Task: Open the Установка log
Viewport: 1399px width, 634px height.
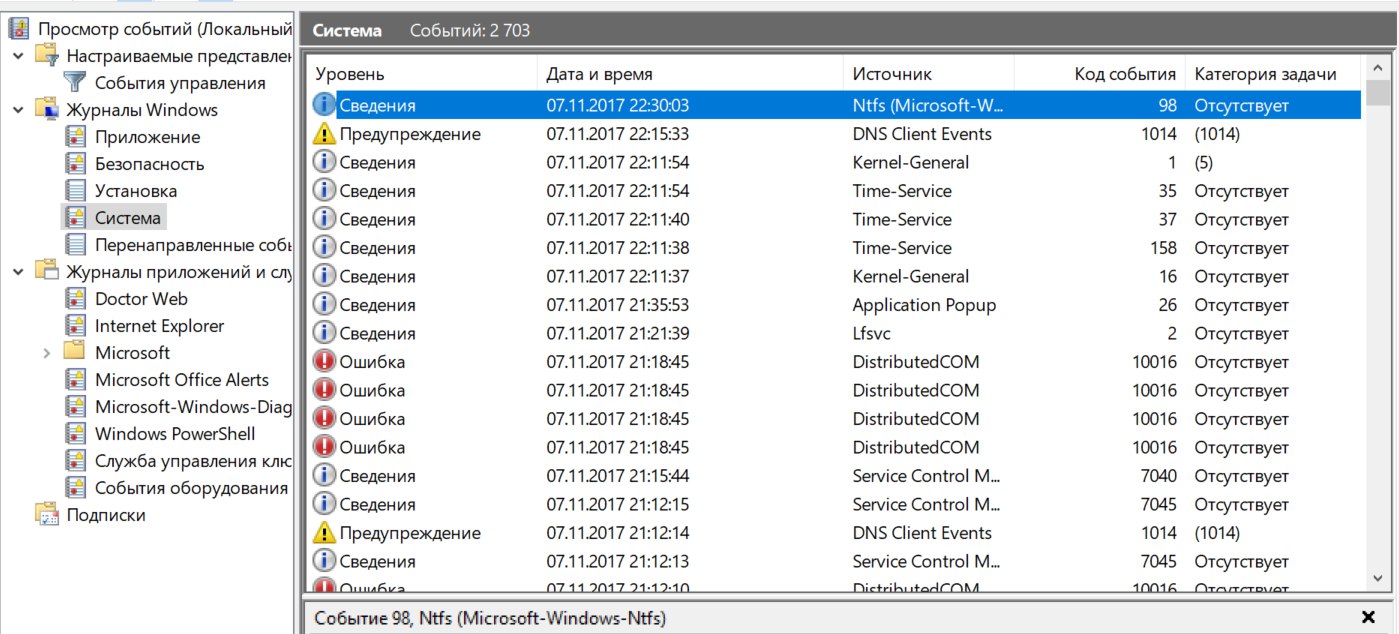Action: pyautogui.click(x=135, y=191)
